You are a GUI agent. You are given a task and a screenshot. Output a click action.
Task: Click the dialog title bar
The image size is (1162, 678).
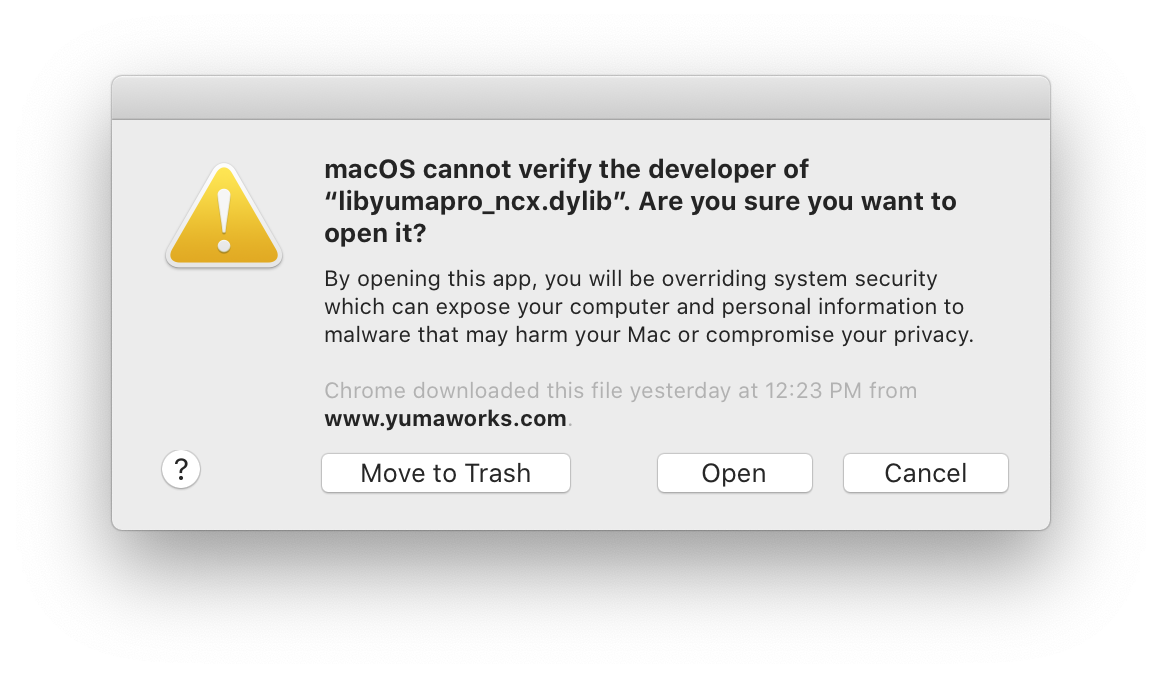coord(580,96)
